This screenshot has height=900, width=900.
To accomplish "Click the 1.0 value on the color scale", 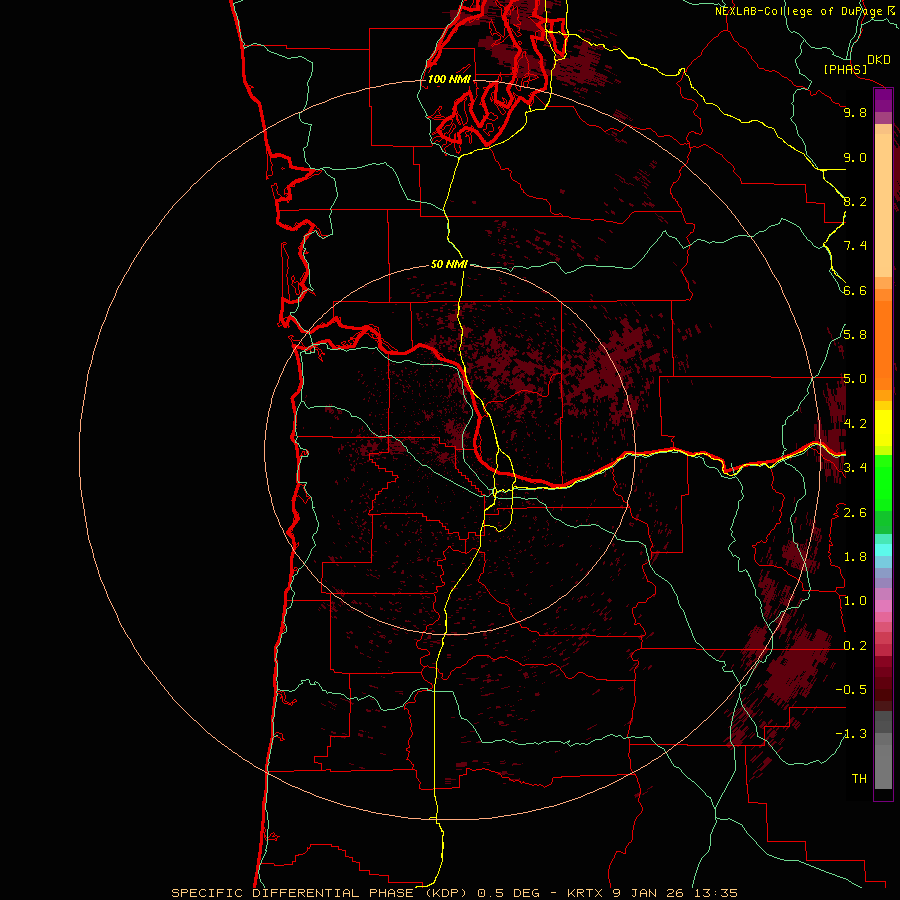I will pos(855,601).
